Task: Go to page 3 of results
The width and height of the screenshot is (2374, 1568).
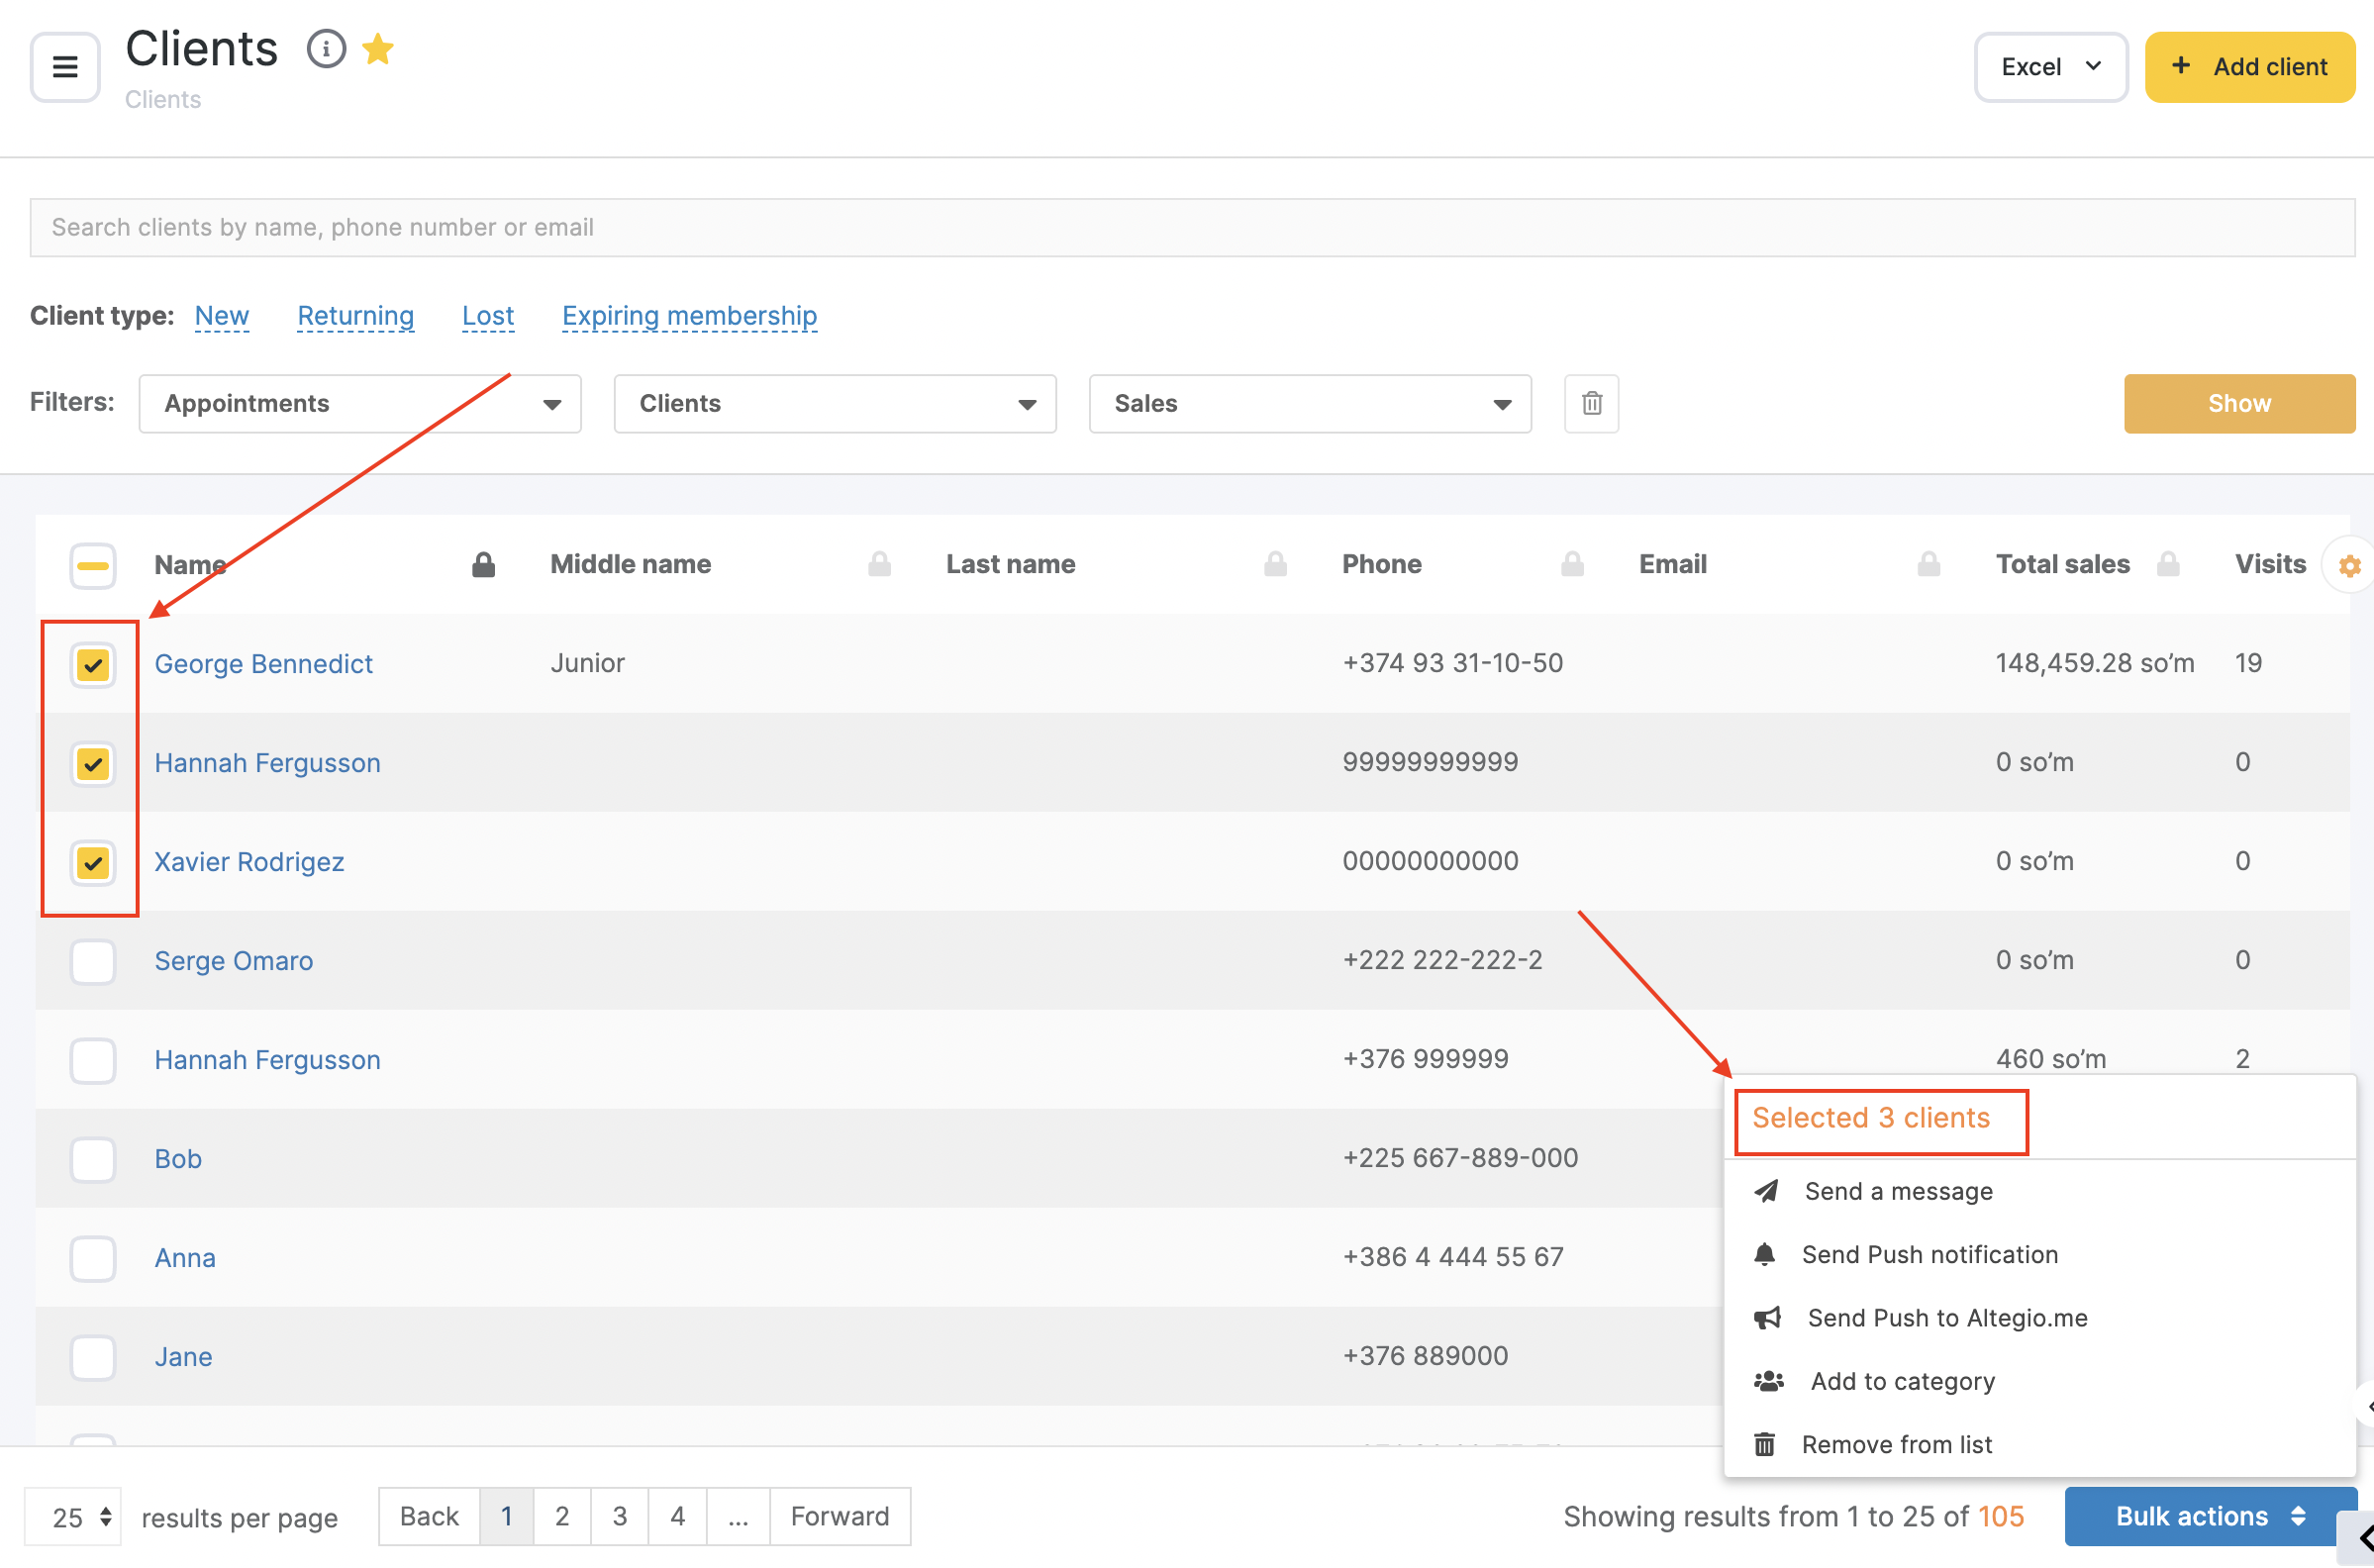Action: point(619,1516)
